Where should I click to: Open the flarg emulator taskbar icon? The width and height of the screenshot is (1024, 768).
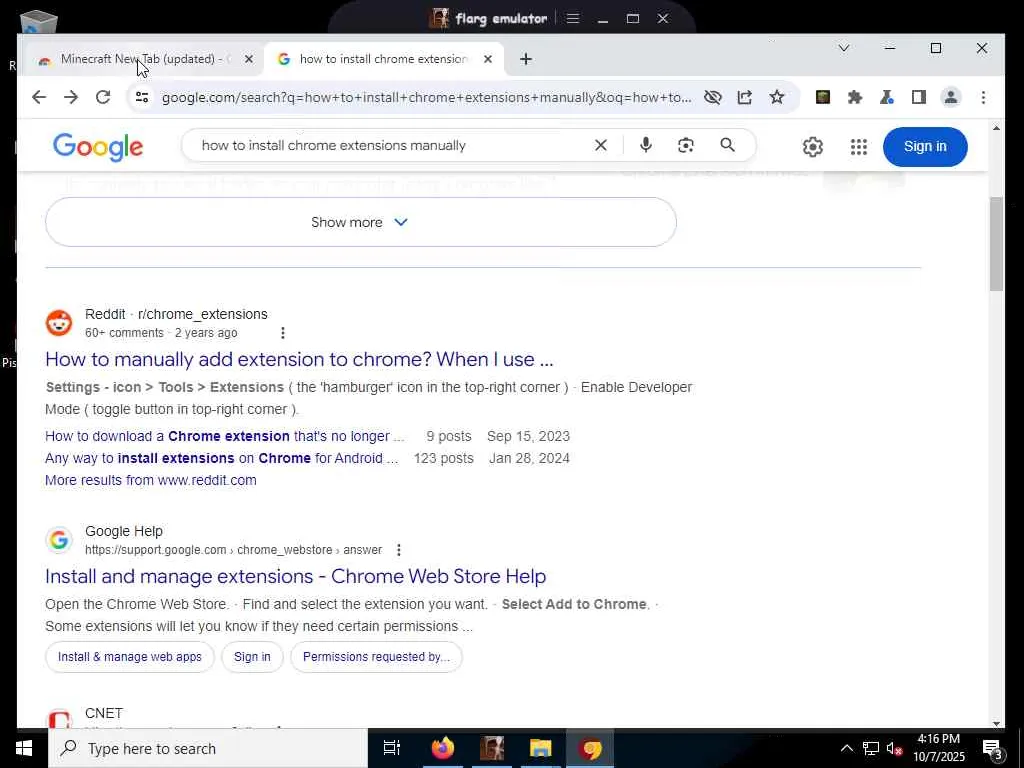pos(492,748)
